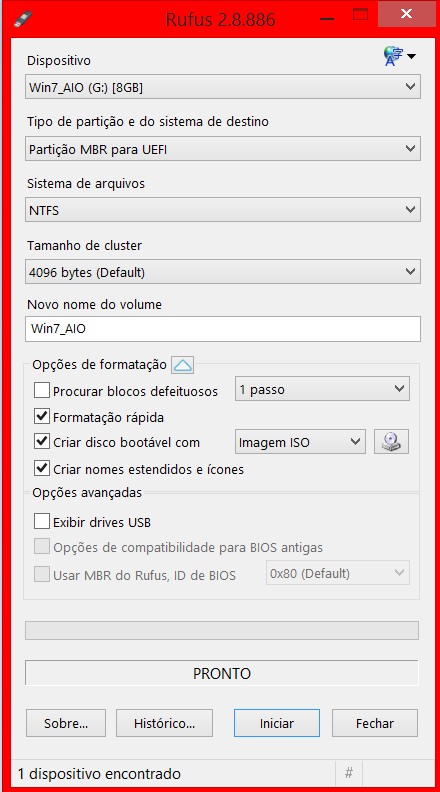Click the select ISO image disc icon
The width and height of the screenshot is (440, 792).
tap(392, 442)
